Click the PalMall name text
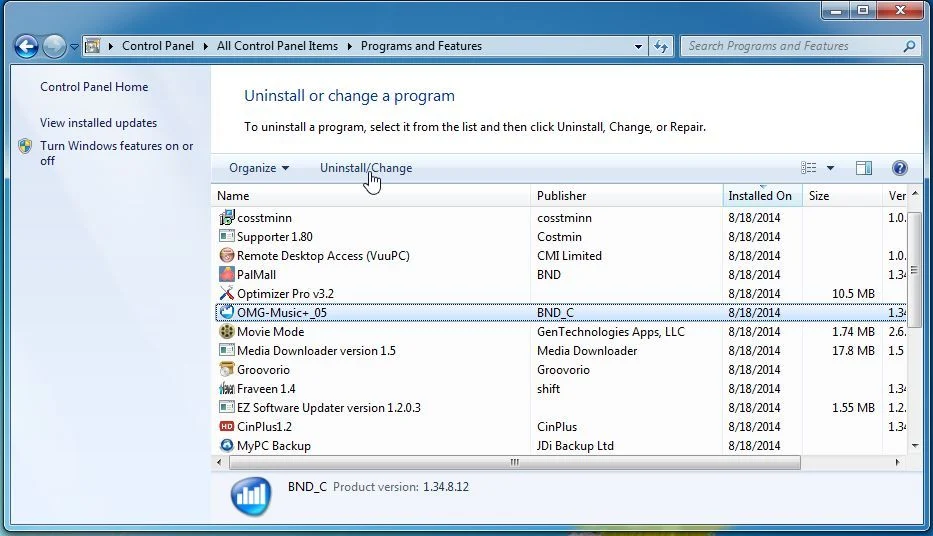The width and height of the screenshot is (933, 536). (256, 275)
